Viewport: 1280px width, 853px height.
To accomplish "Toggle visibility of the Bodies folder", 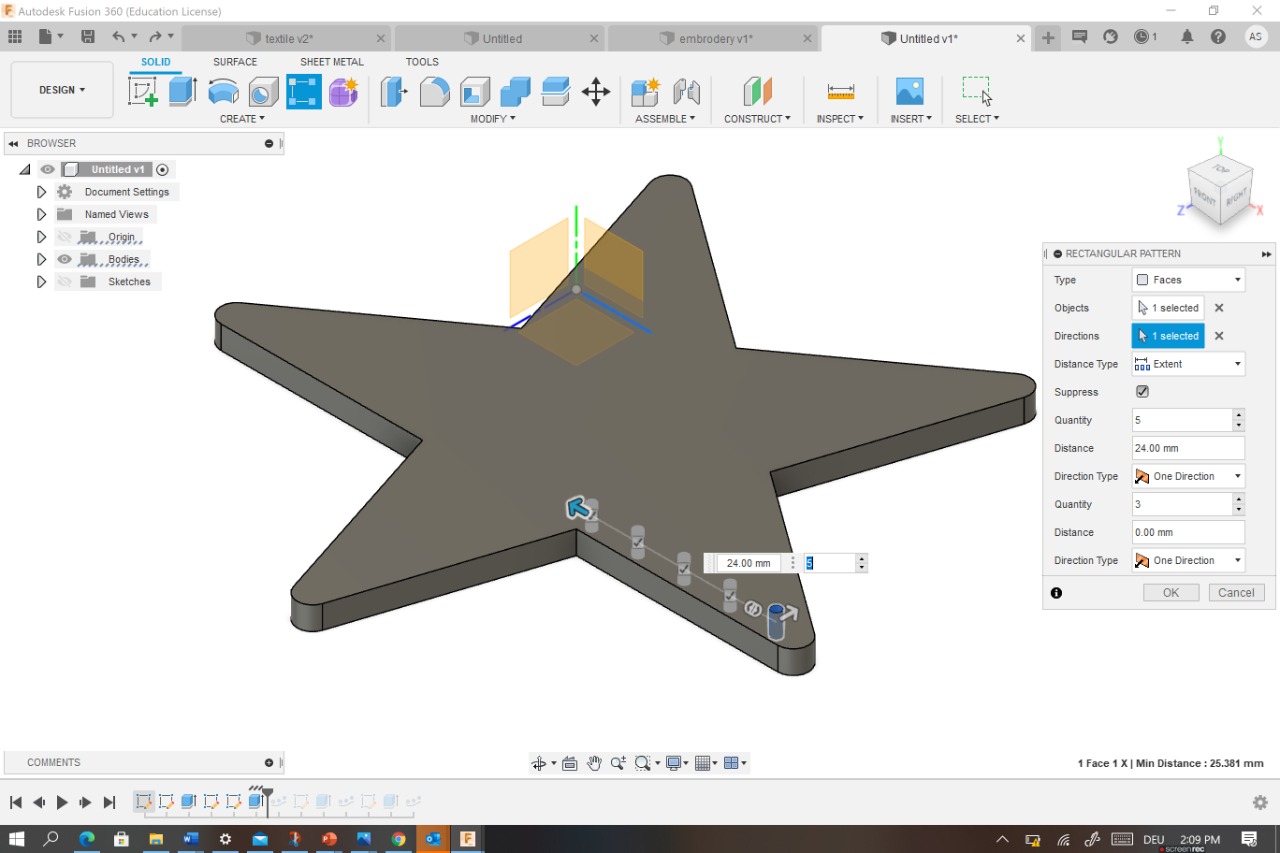I will 65,259.
